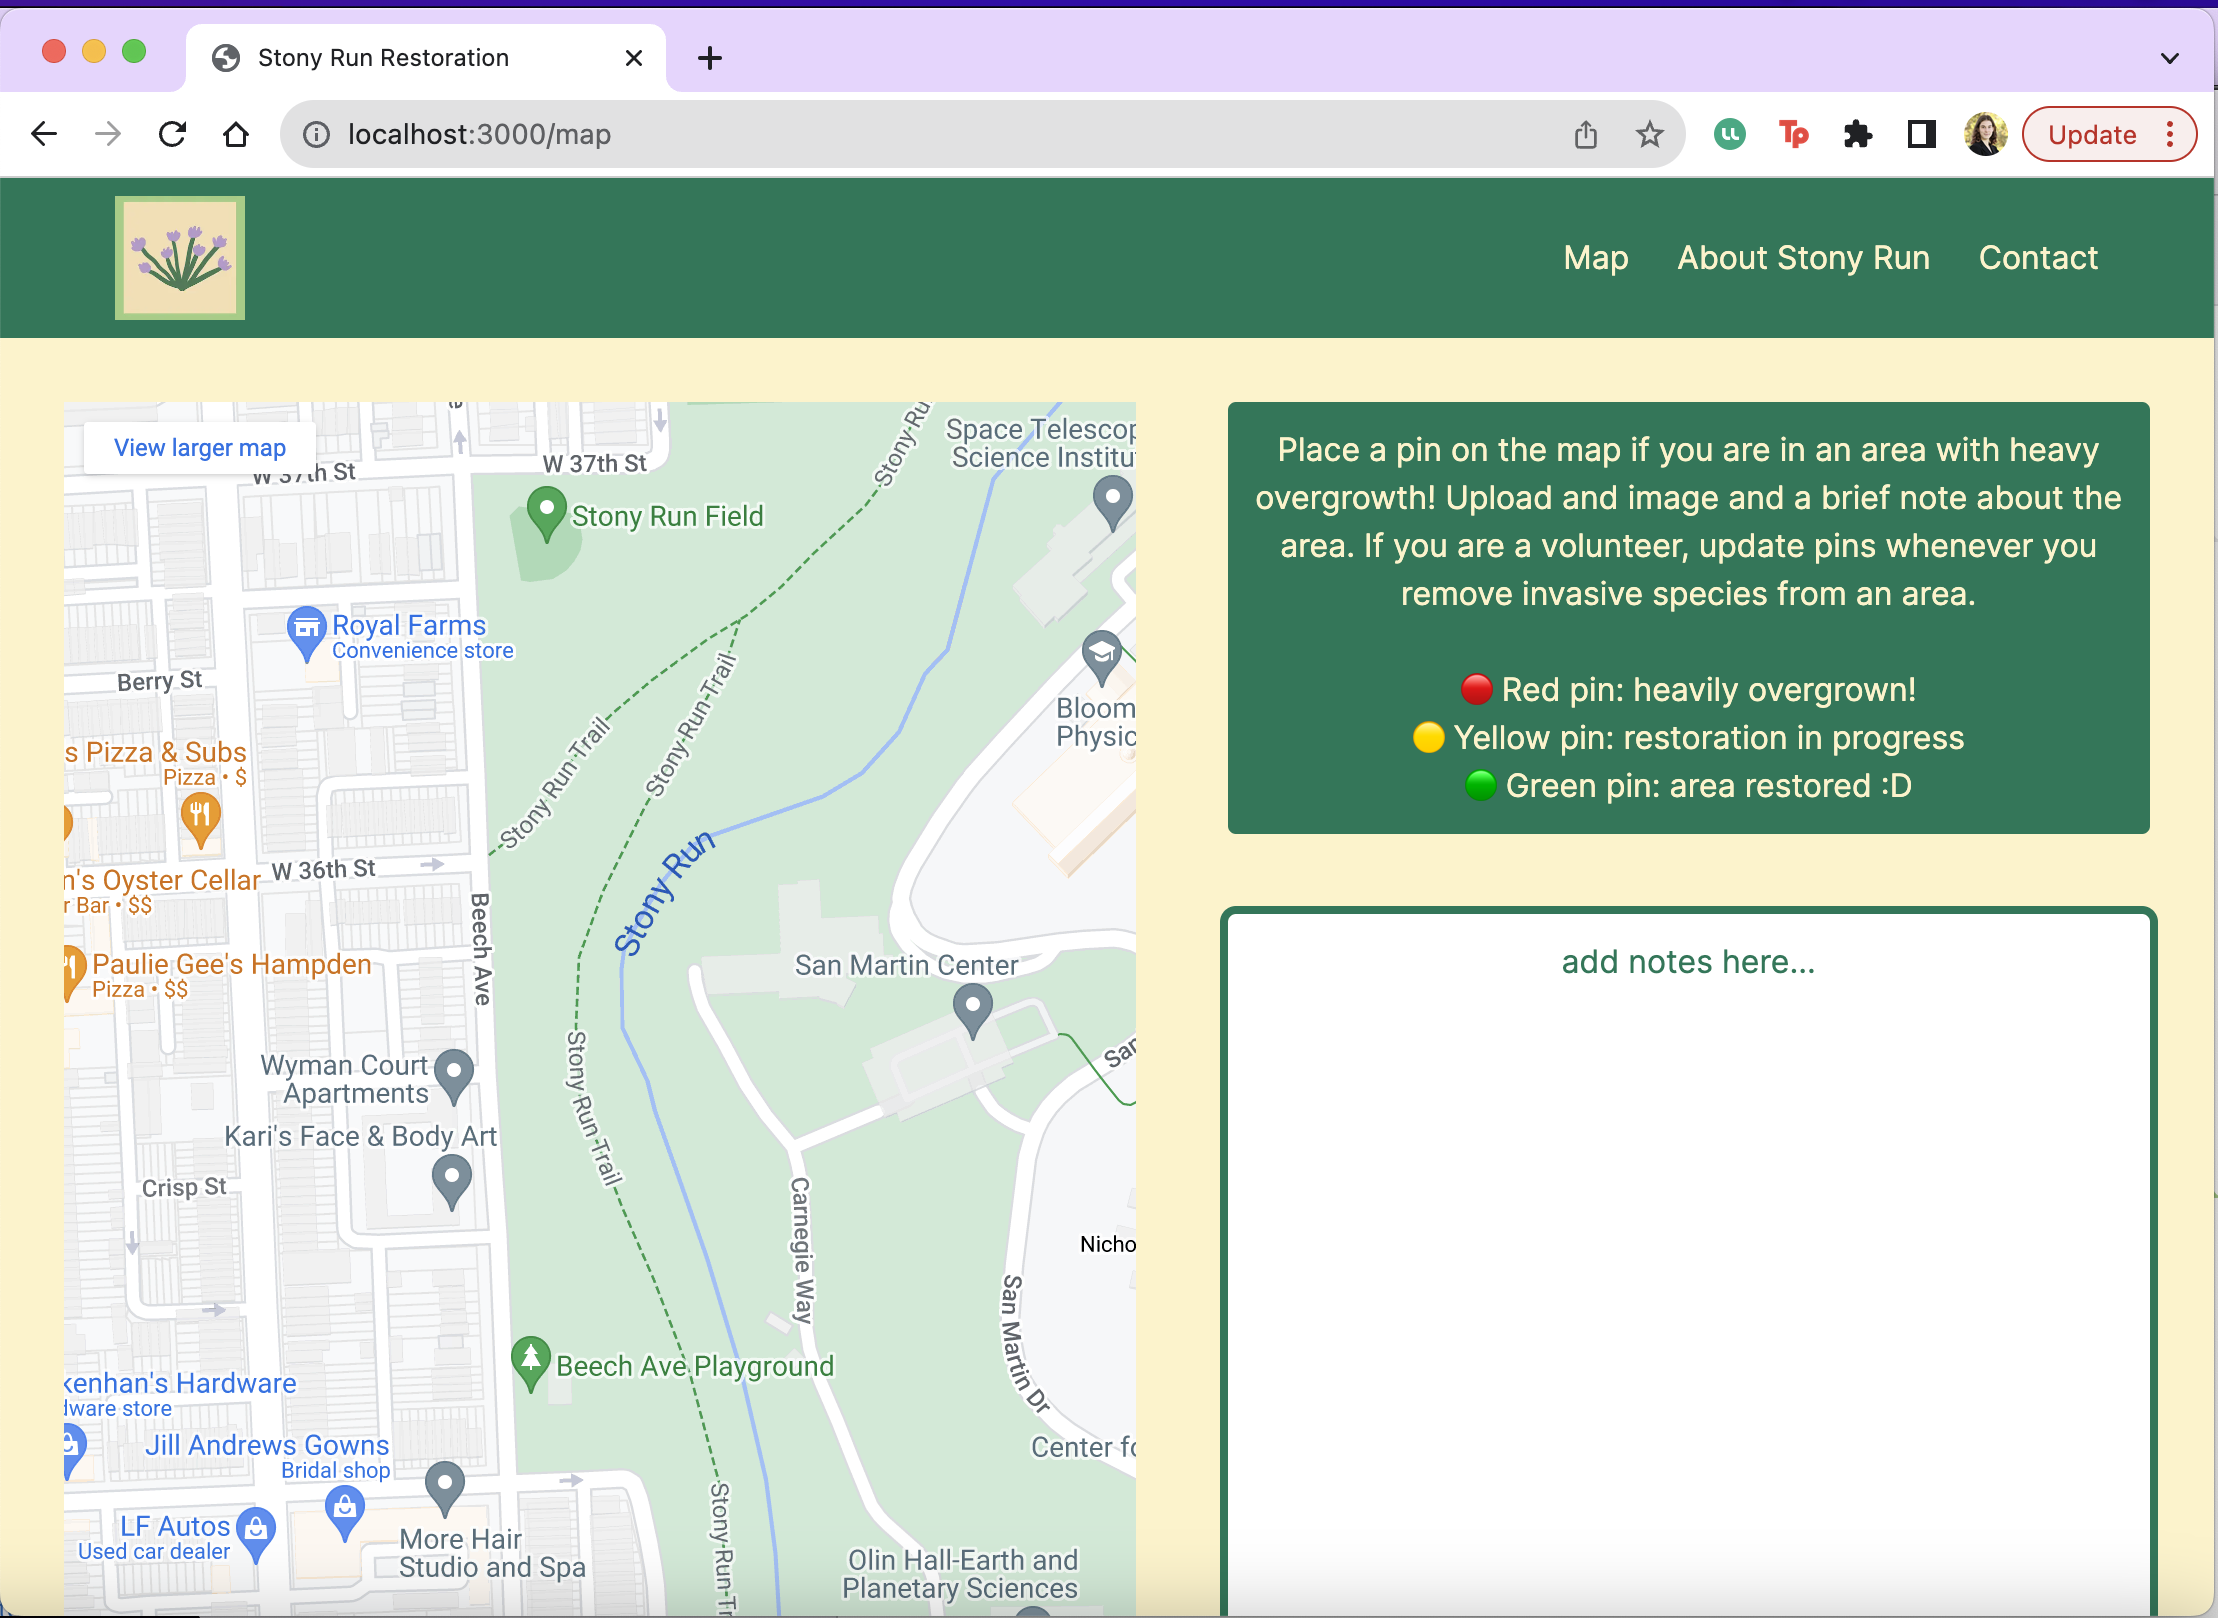
Task: Click View larger map link
Action: click(x=200, y=447)
